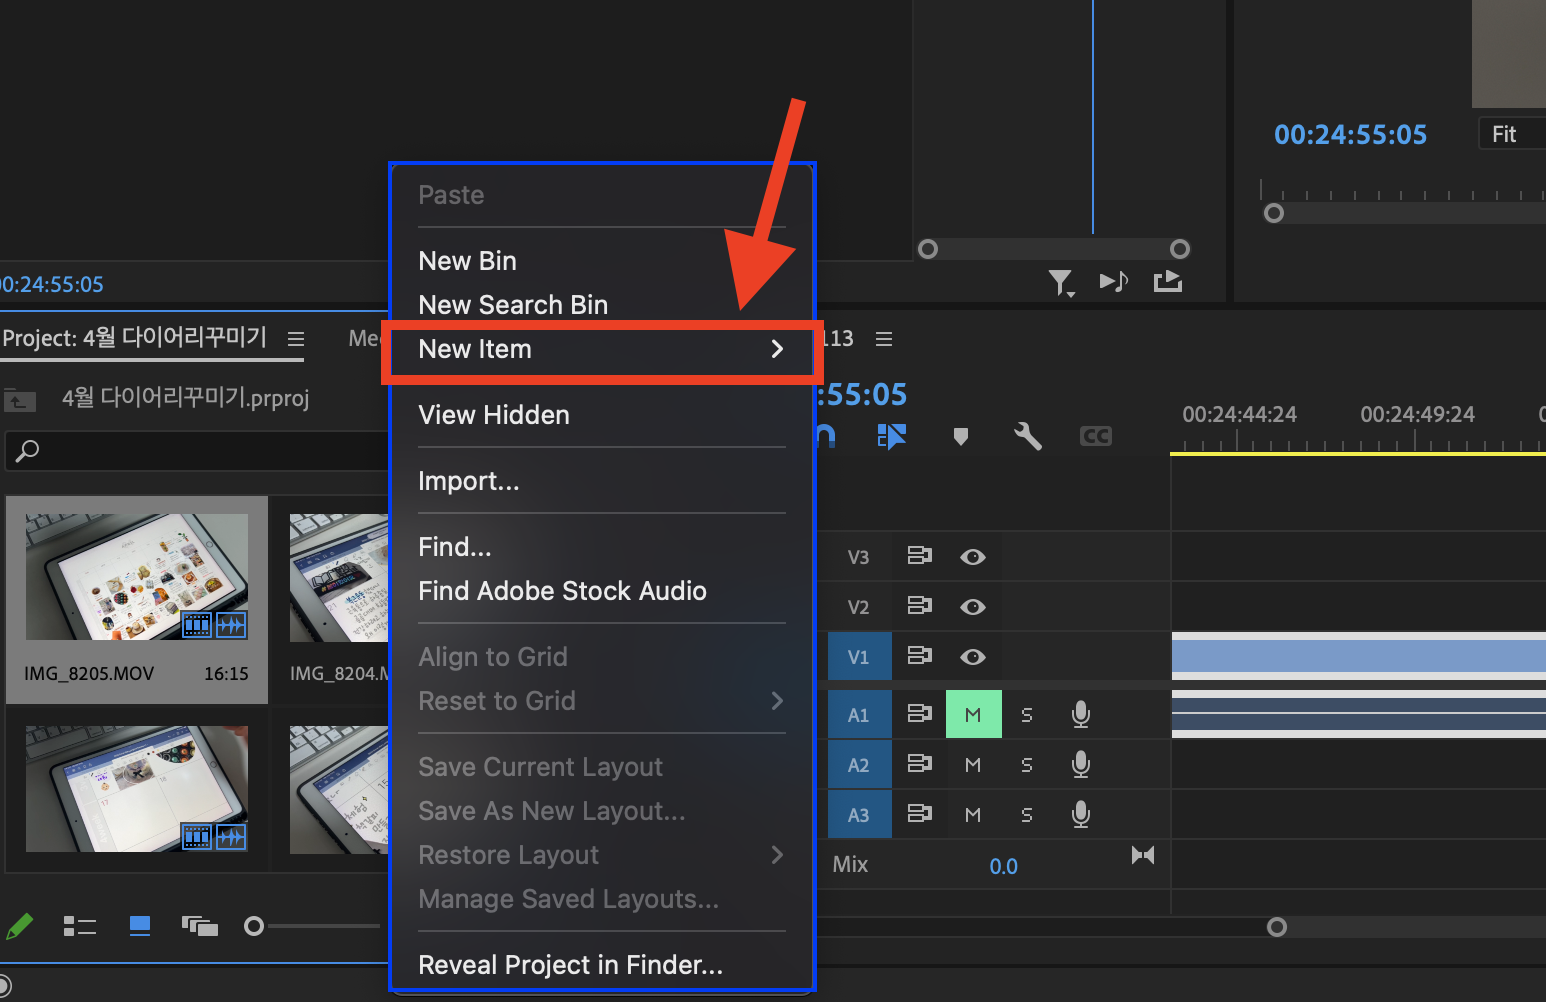Open the Fit zoom level dropdown
1546x1002 pixels.
pyautogui.click(x=1511, y=134)
